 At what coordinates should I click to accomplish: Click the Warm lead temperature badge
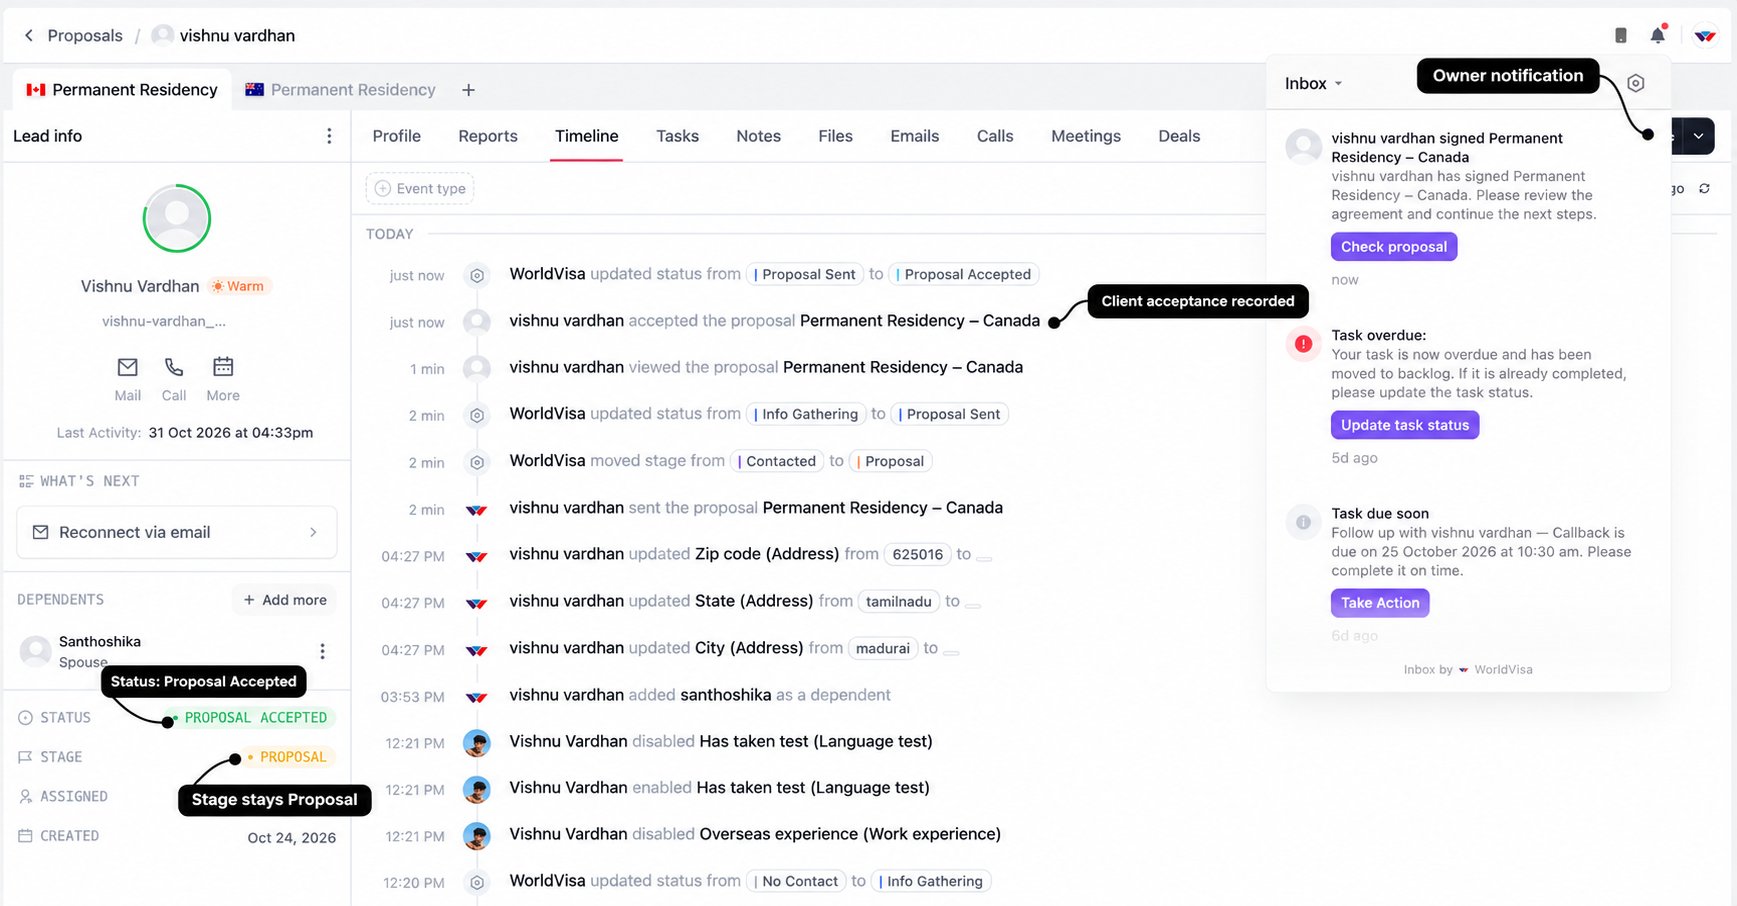point(239,286)
